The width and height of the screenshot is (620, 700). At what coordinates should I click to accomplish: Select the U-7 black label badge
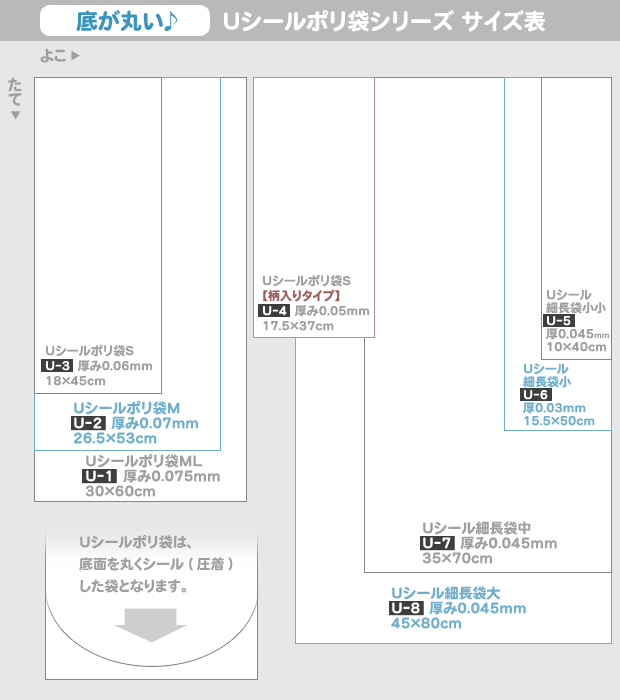tap(438, 543)
